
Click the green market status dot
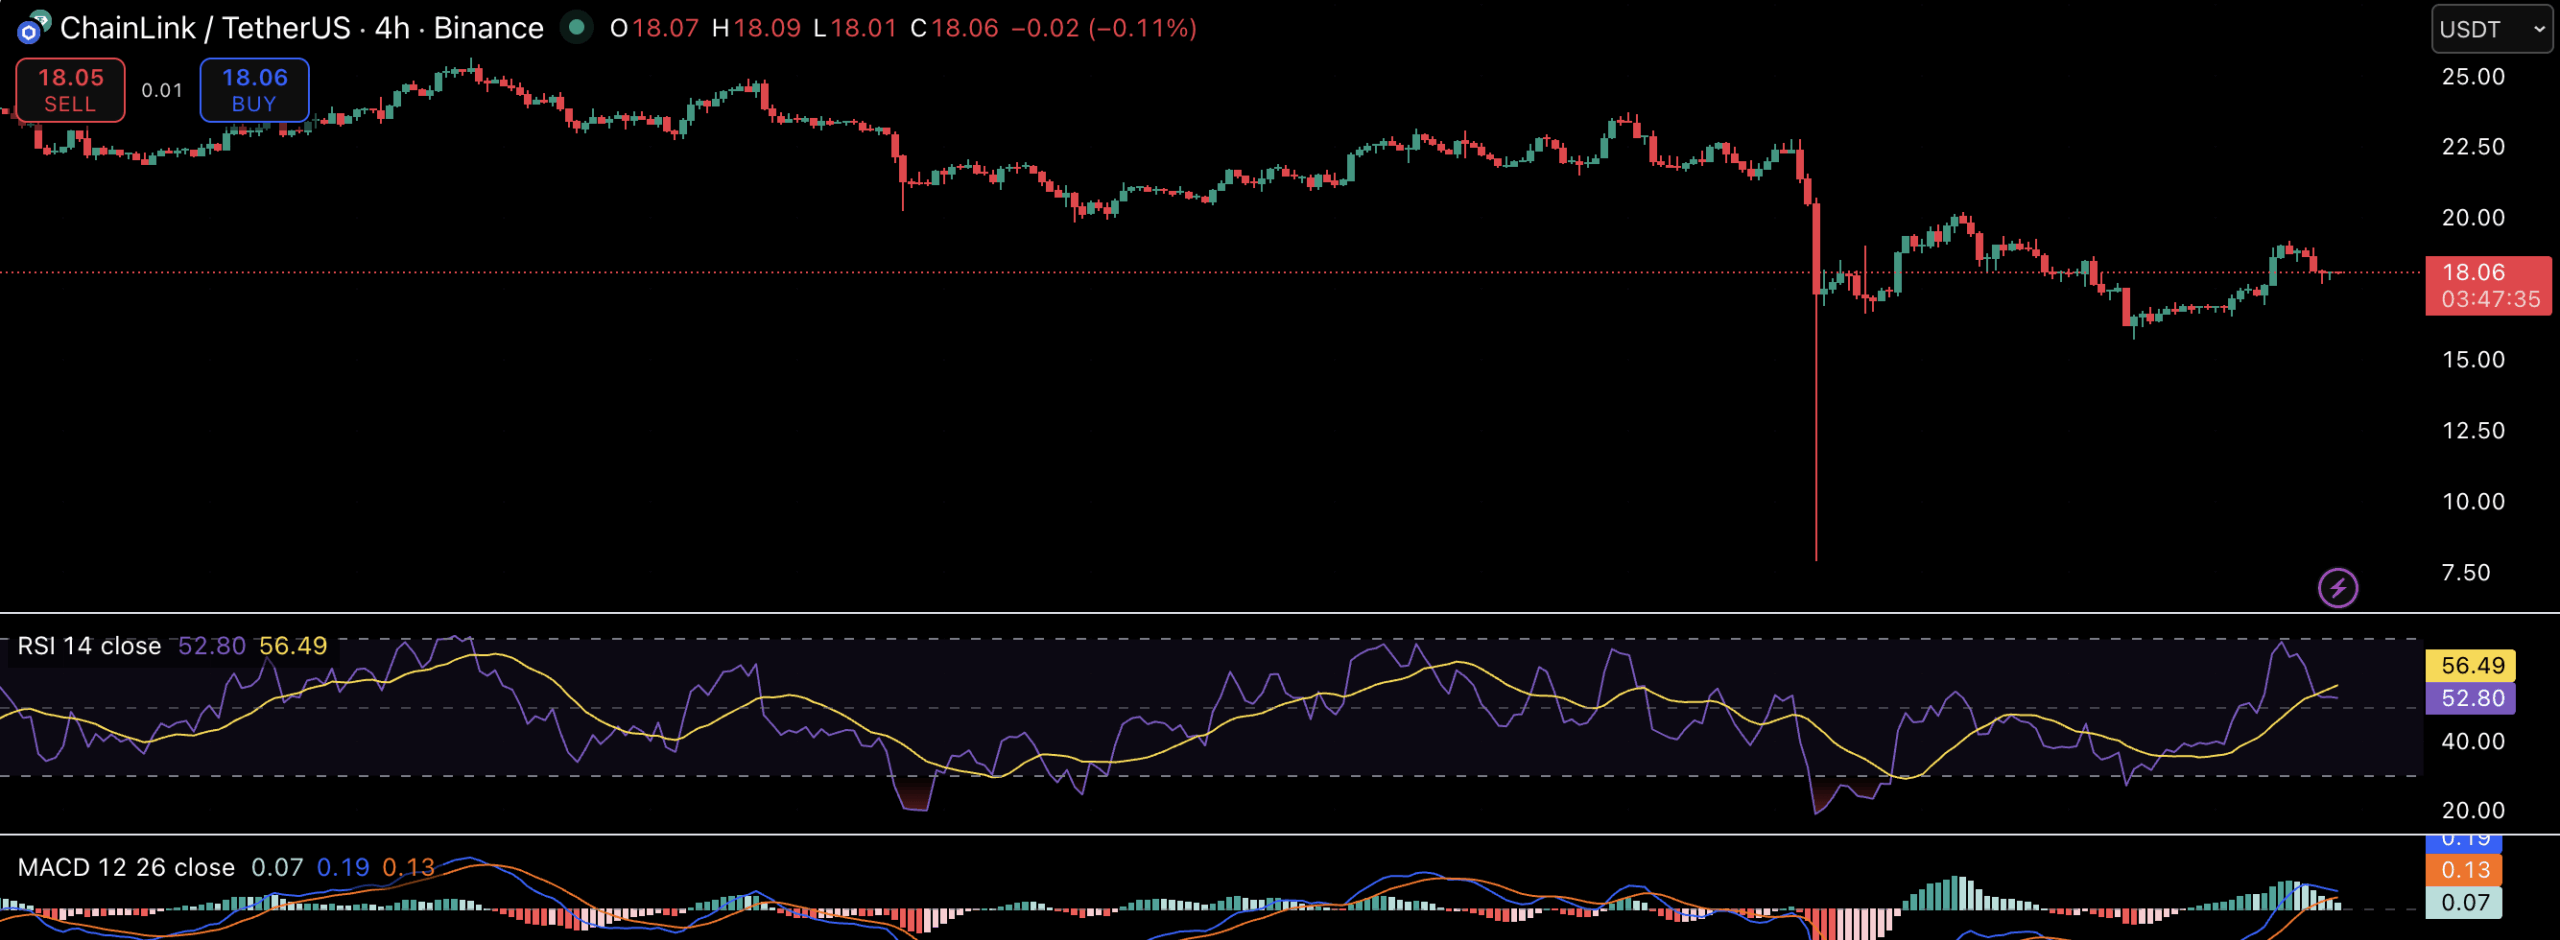point(576,27)
